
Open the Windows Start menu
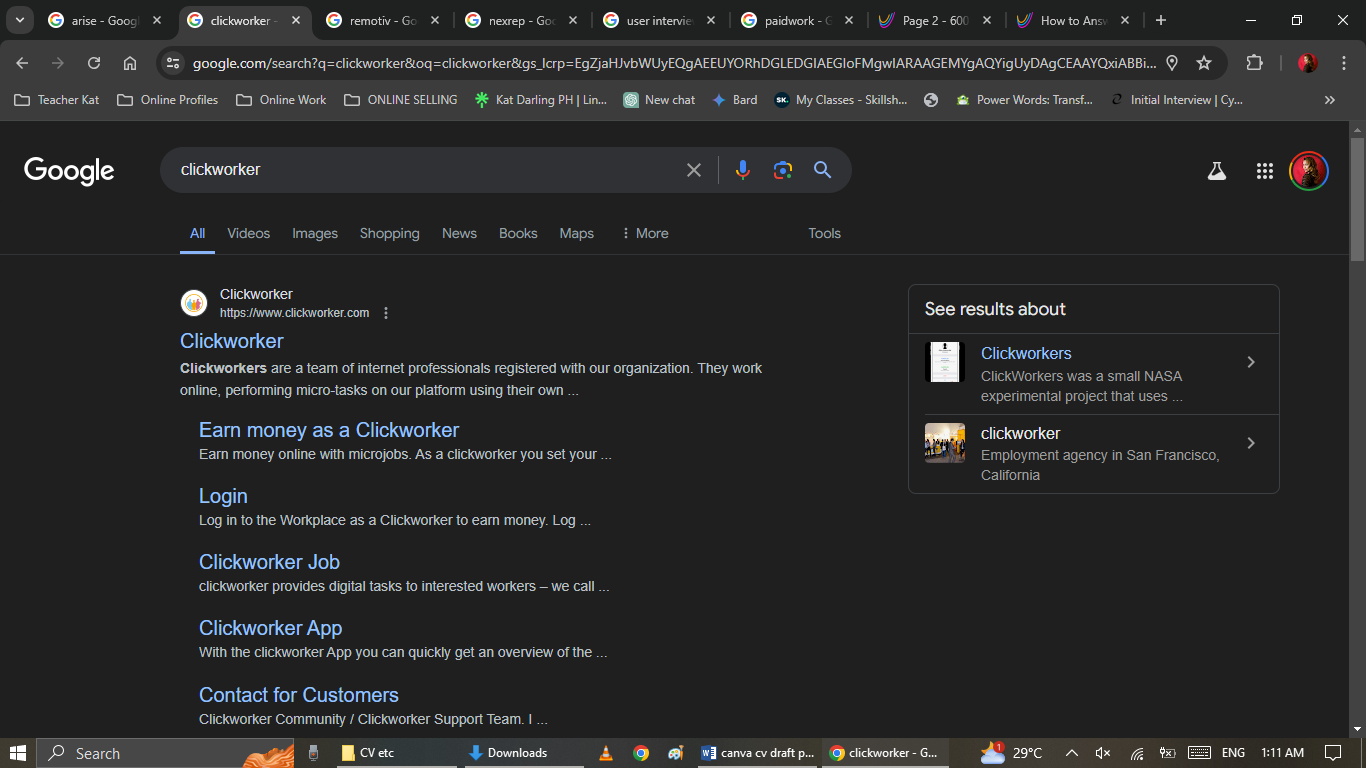point(18,753)
